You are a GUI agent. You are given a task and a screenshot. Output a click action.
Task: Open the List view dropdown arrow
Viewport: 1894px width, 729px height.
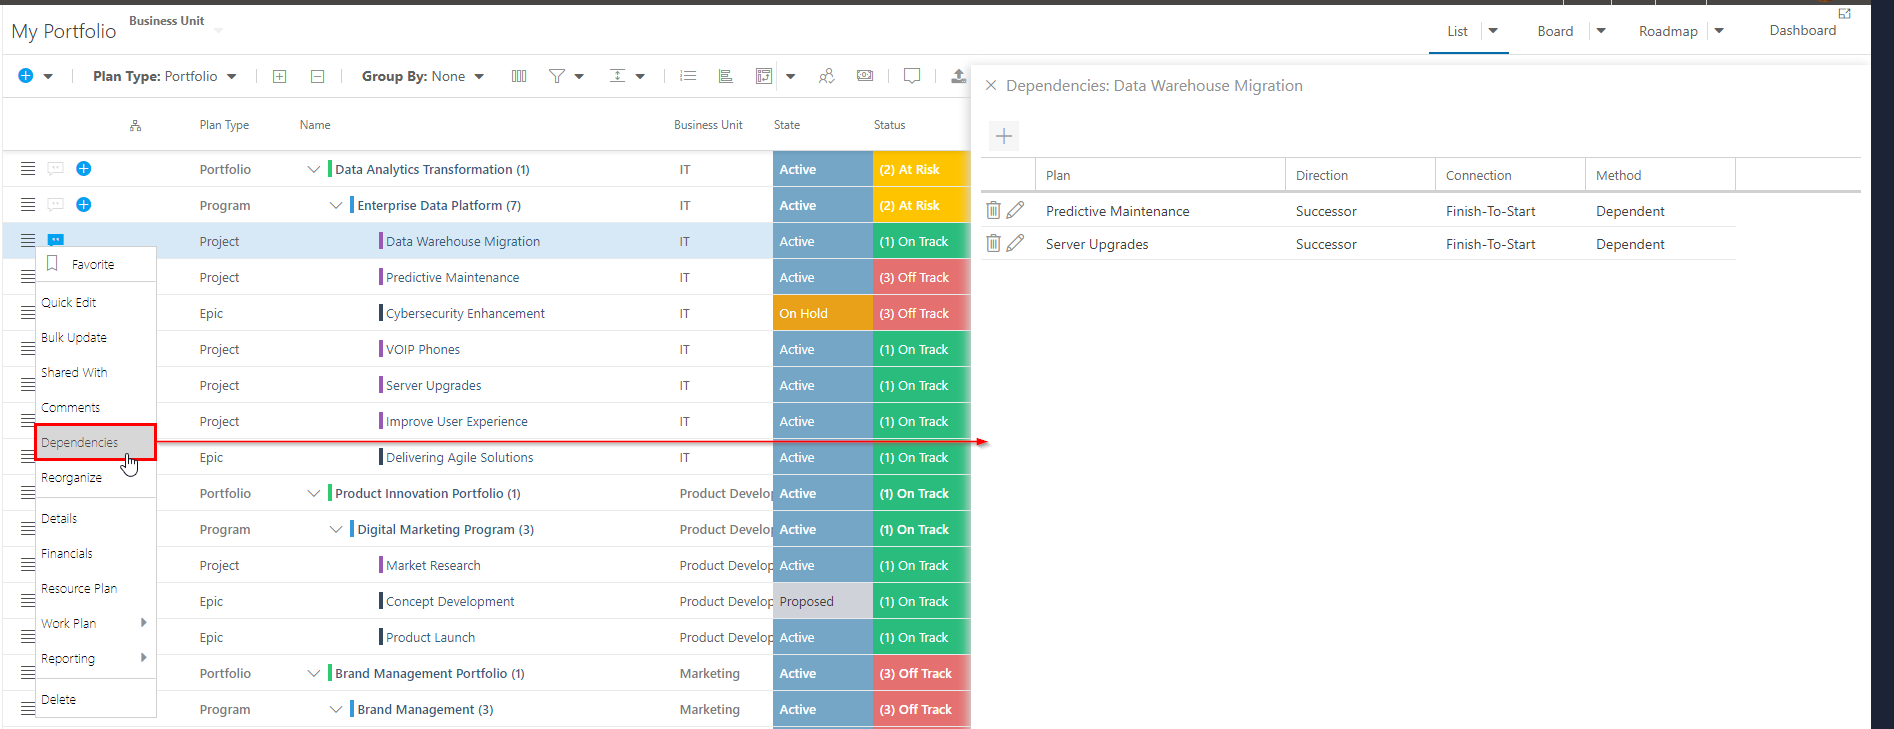click(x=1493, y=31)
